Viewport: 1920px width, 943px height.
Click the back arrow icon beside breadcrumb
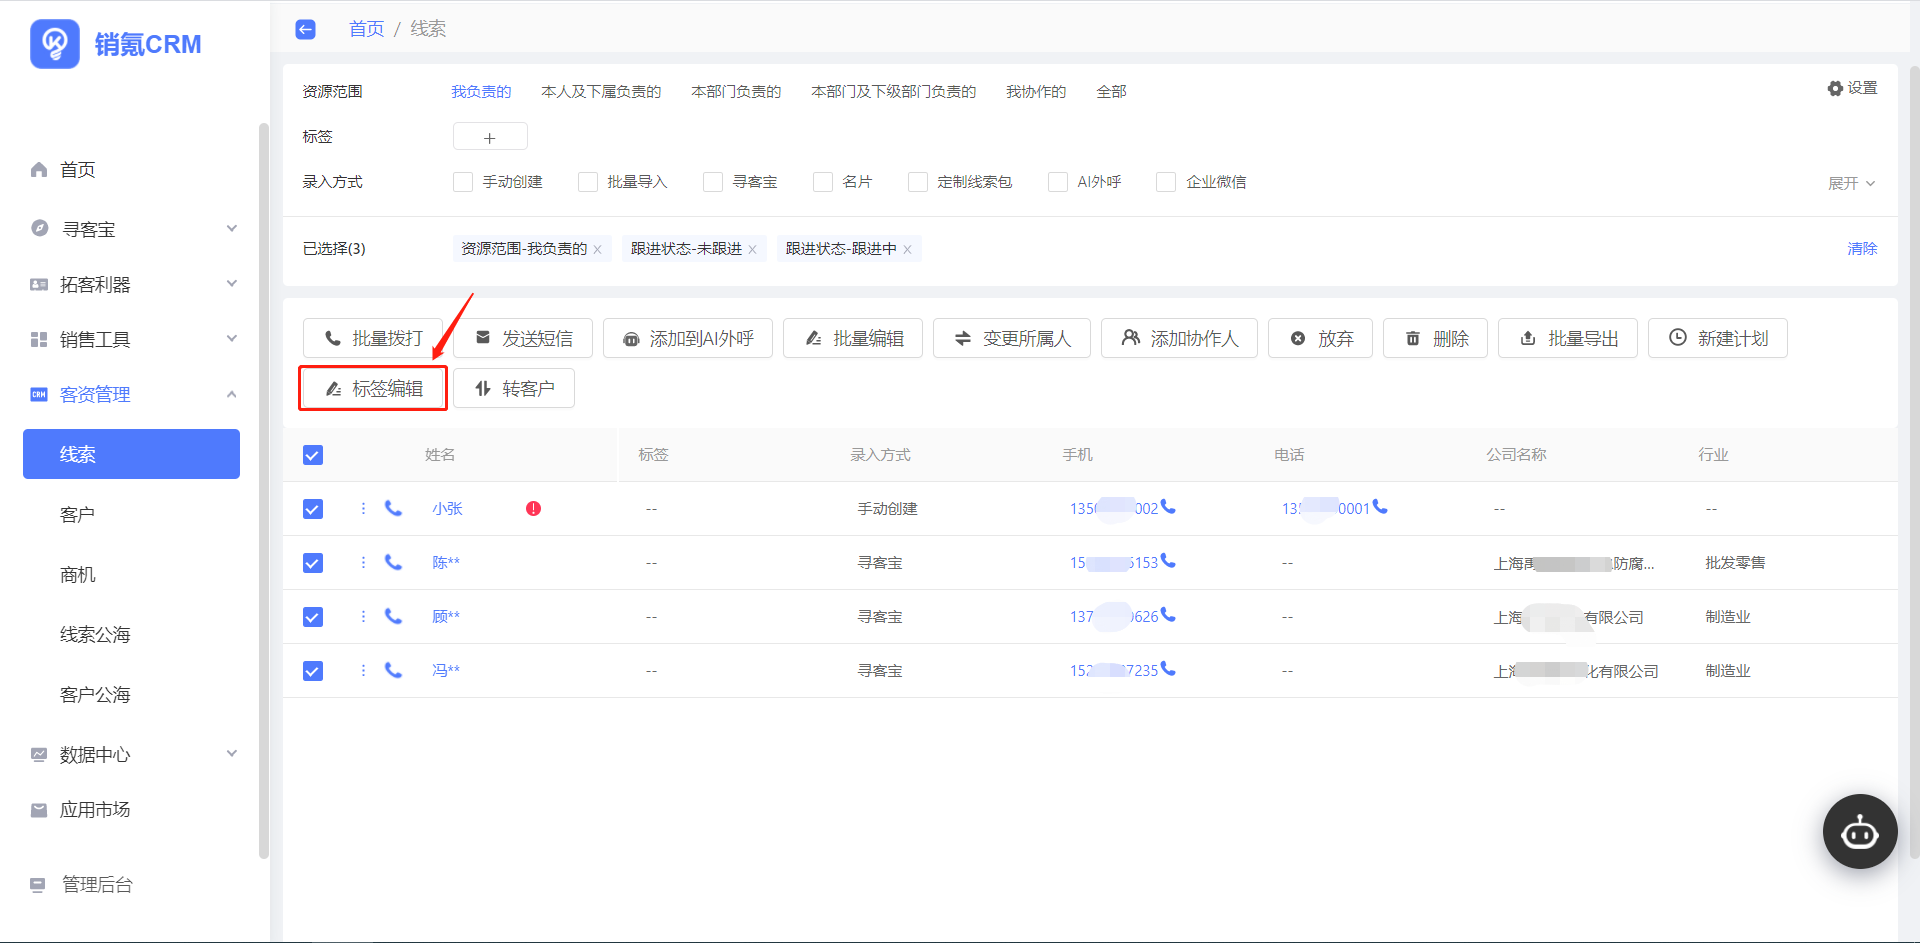(306, 29)
